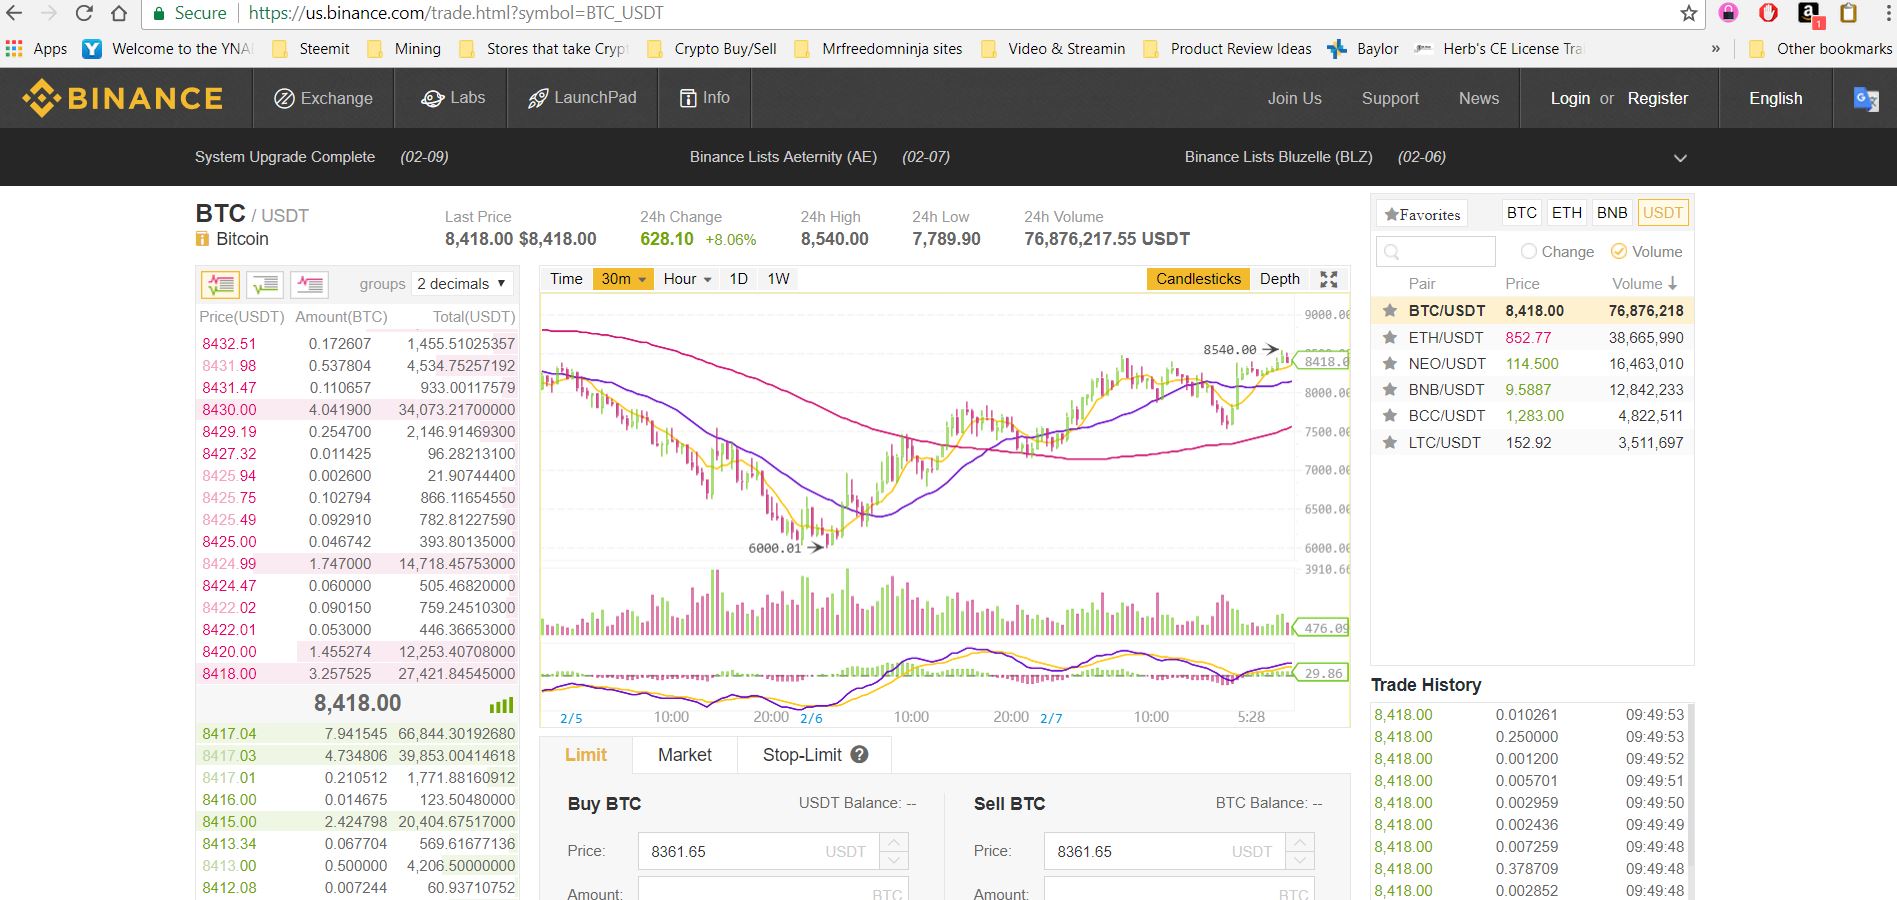Sort pairs by the Volume column arrow
This screenshot has height=900, width=1897.
(x=1672, y=284)
